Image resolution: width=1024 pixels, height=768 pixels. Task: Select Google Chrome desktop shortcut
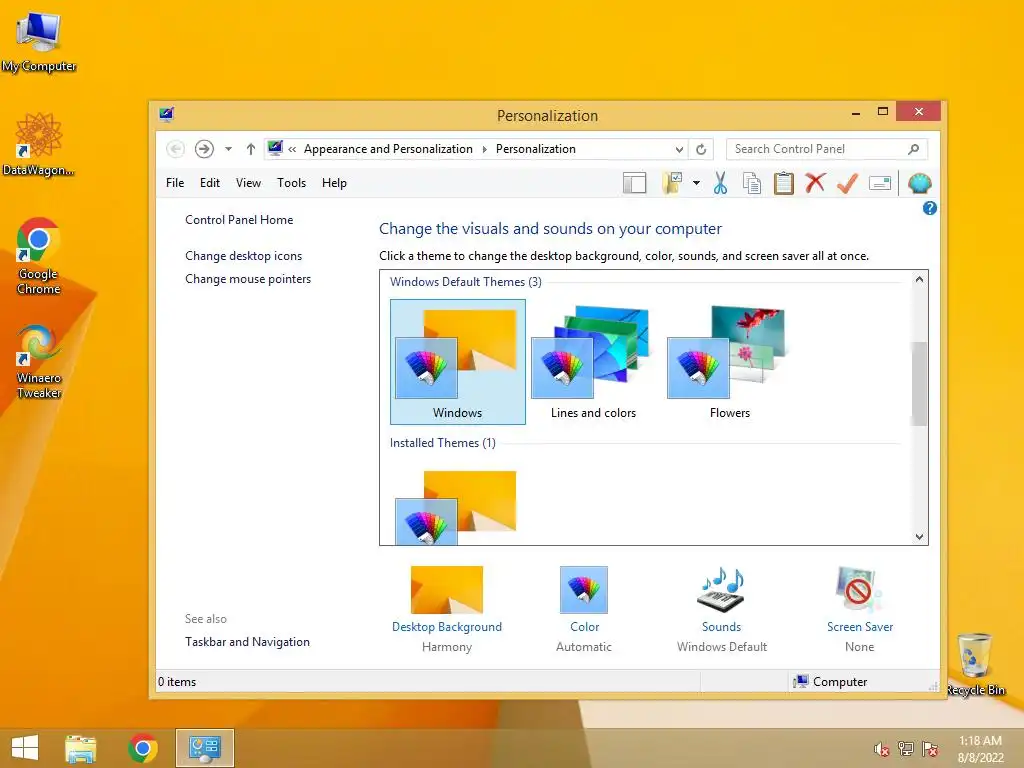coord(39,256)
